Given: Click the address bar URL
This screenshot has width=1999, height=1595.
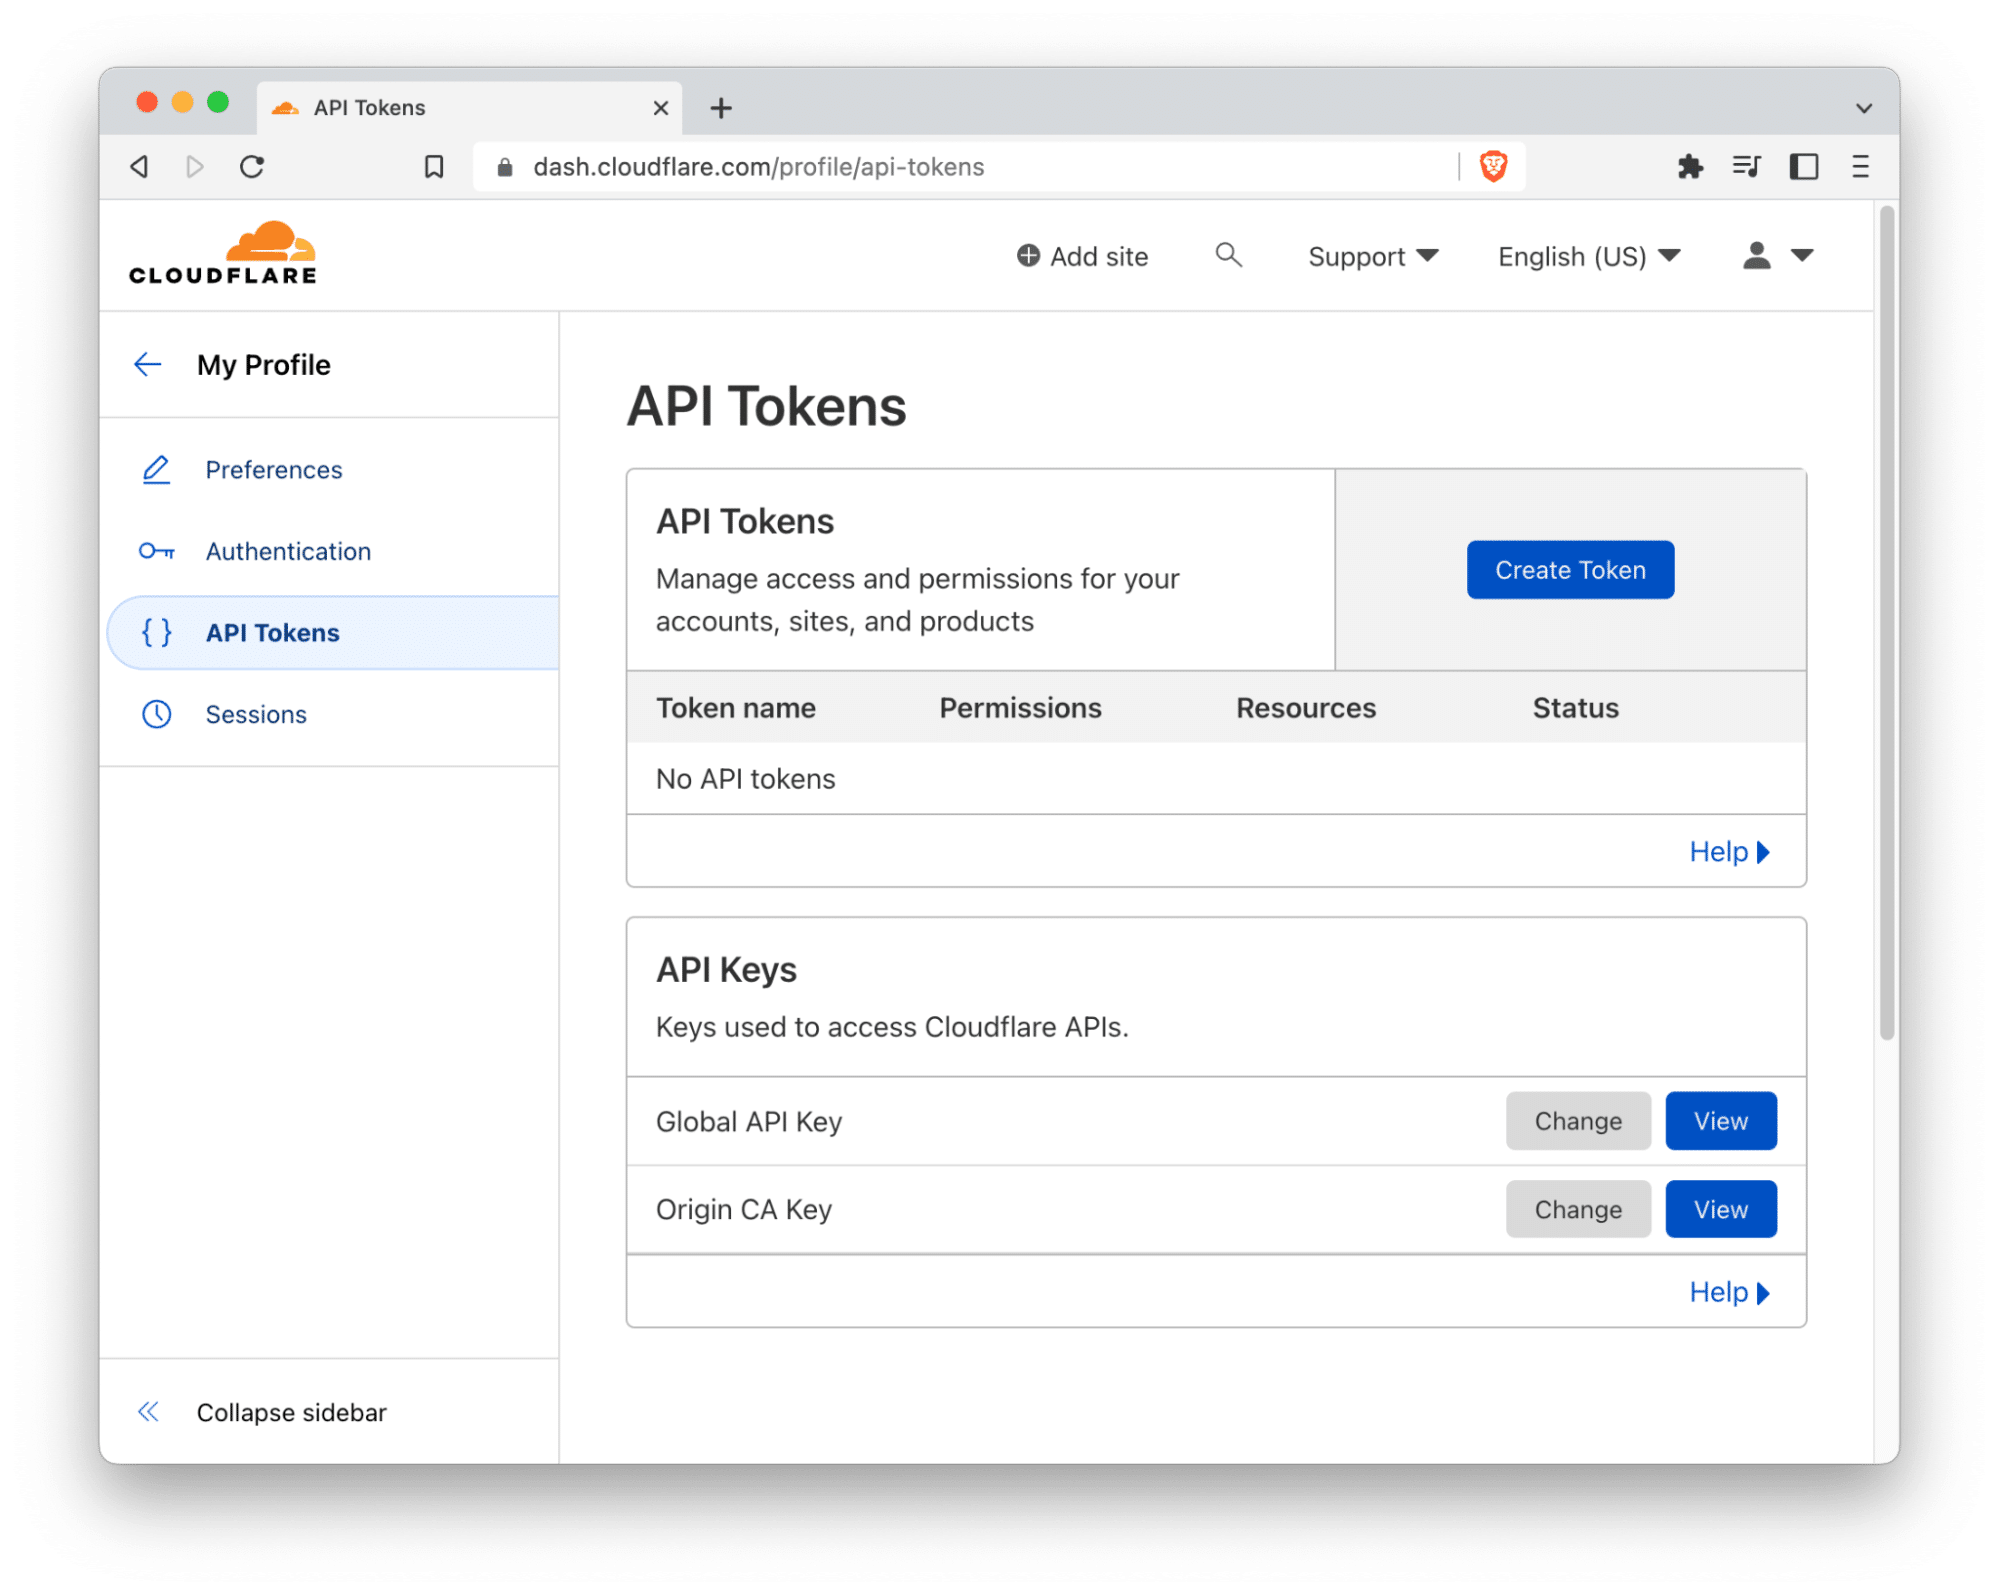Looking at the screenshot, I should (759, 167).
